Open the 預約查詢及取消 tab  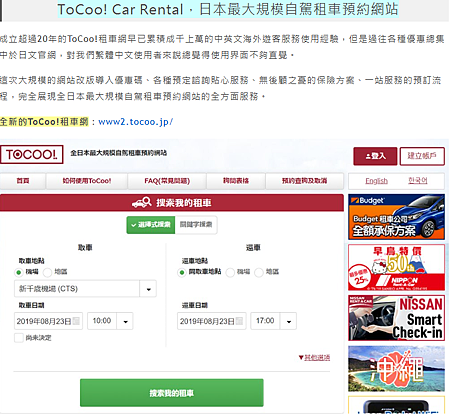304,181
